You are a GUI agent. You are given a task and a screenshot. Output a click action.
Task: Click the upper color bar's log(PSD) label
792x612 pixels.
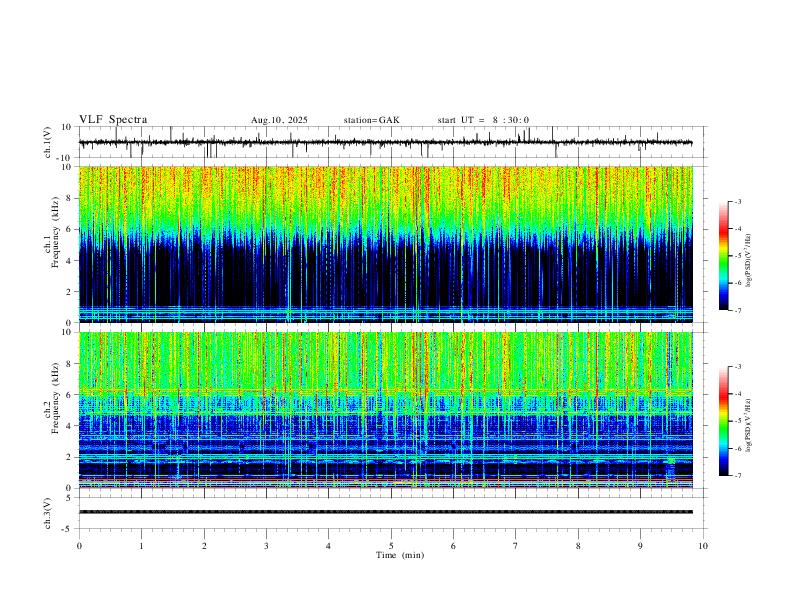[749, 261]
